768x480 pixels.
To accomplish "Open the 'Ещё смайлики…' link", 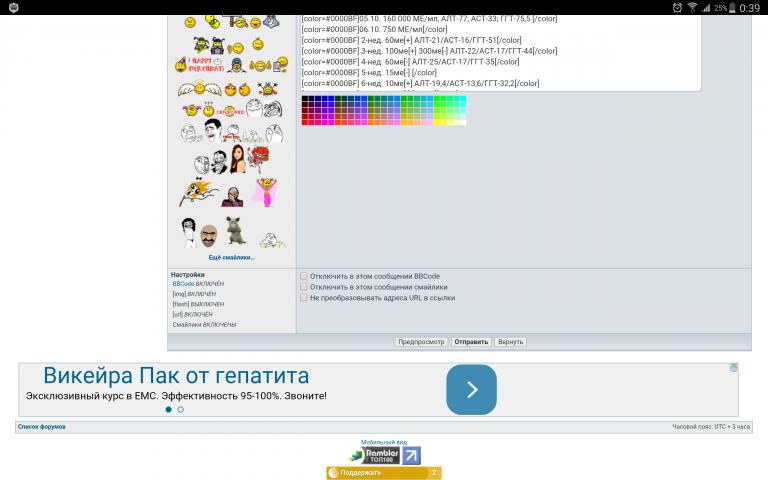I will [231, 258].
